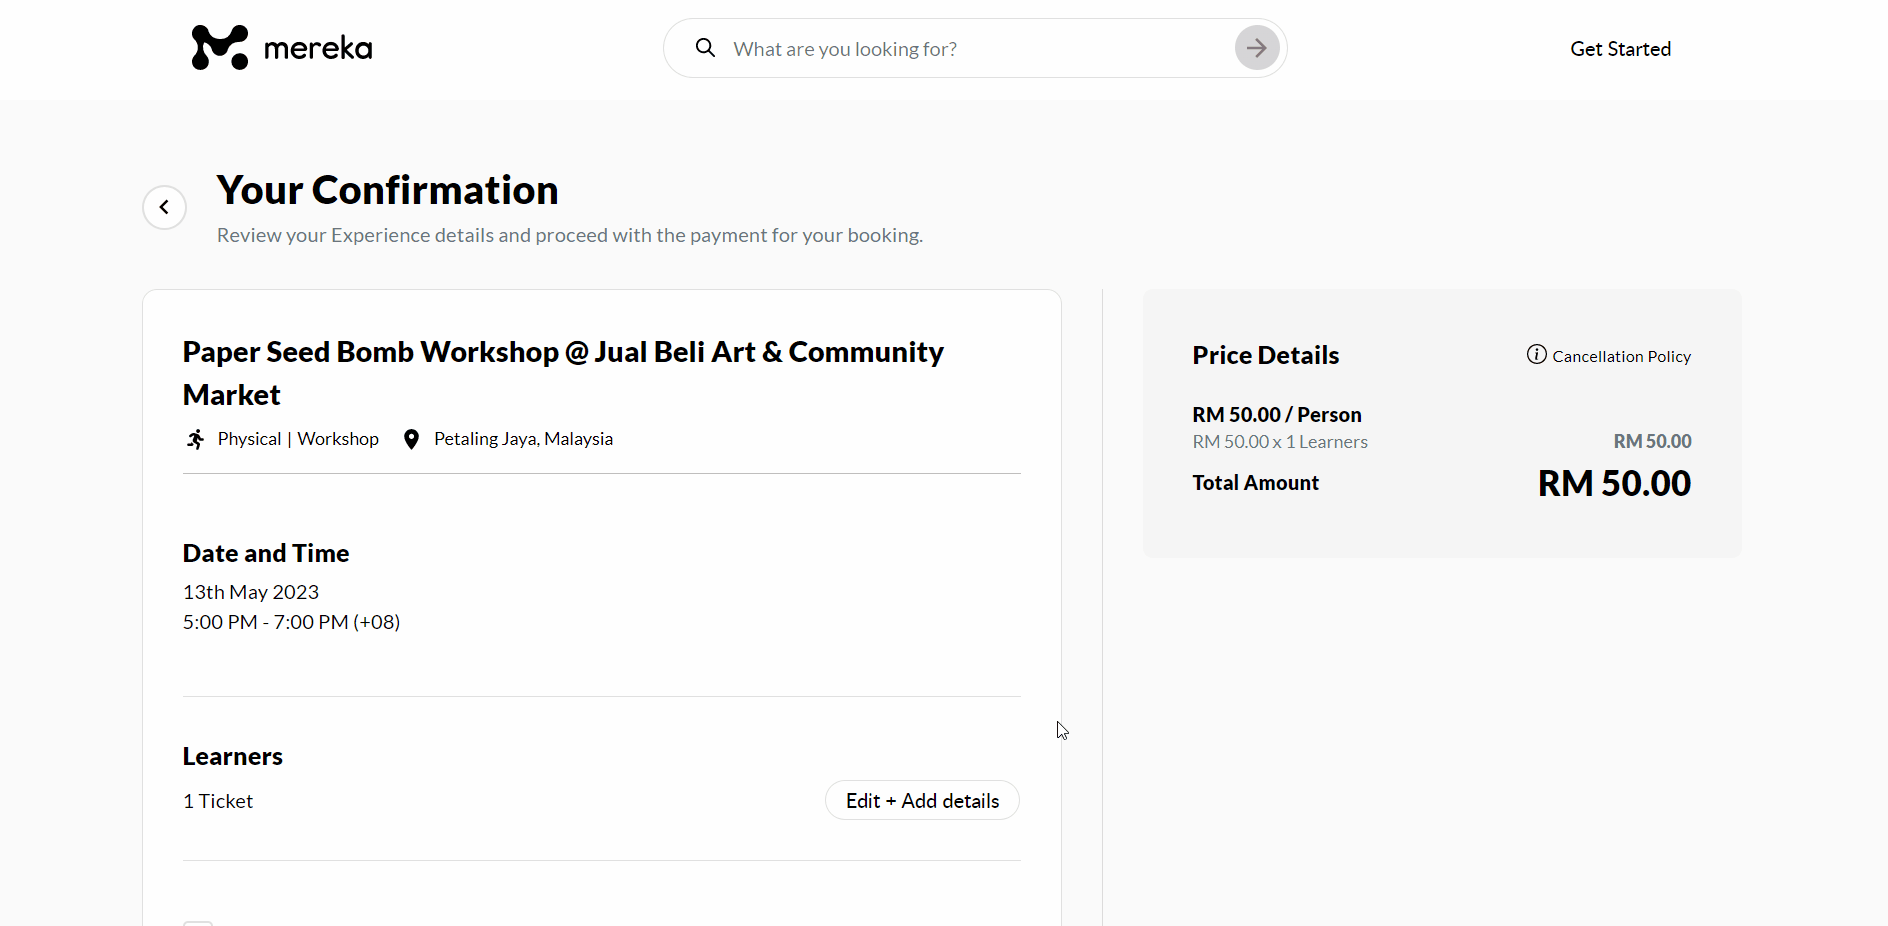Click the running person Physical icon
Image resolution: width=1888 pixels, height=926 pixels.
pyautogui.click(x=196, y=439)
